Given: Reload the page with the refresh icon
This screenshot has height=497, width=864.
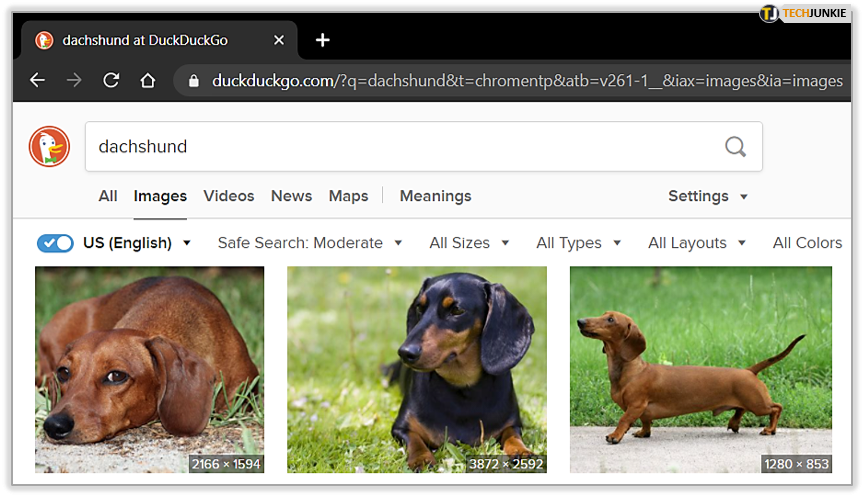Looking at the screenshot, I should click(x=111, y=80).
